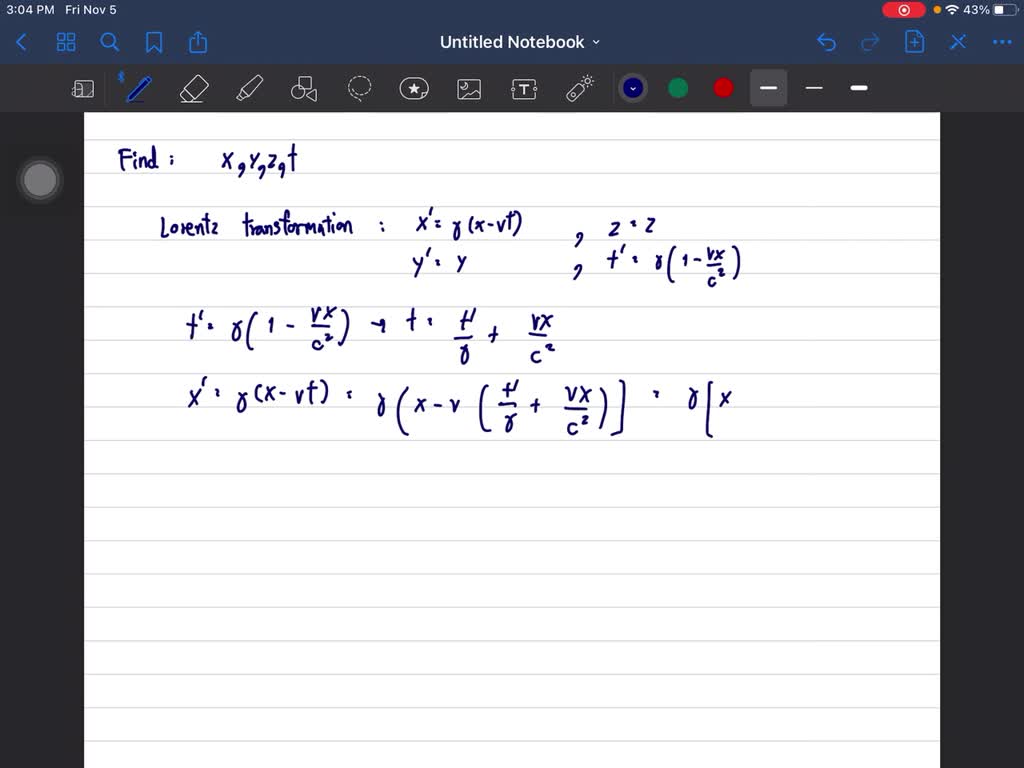Activate the Lasso selection tool
1024x768 pixels.
[359, 88]
